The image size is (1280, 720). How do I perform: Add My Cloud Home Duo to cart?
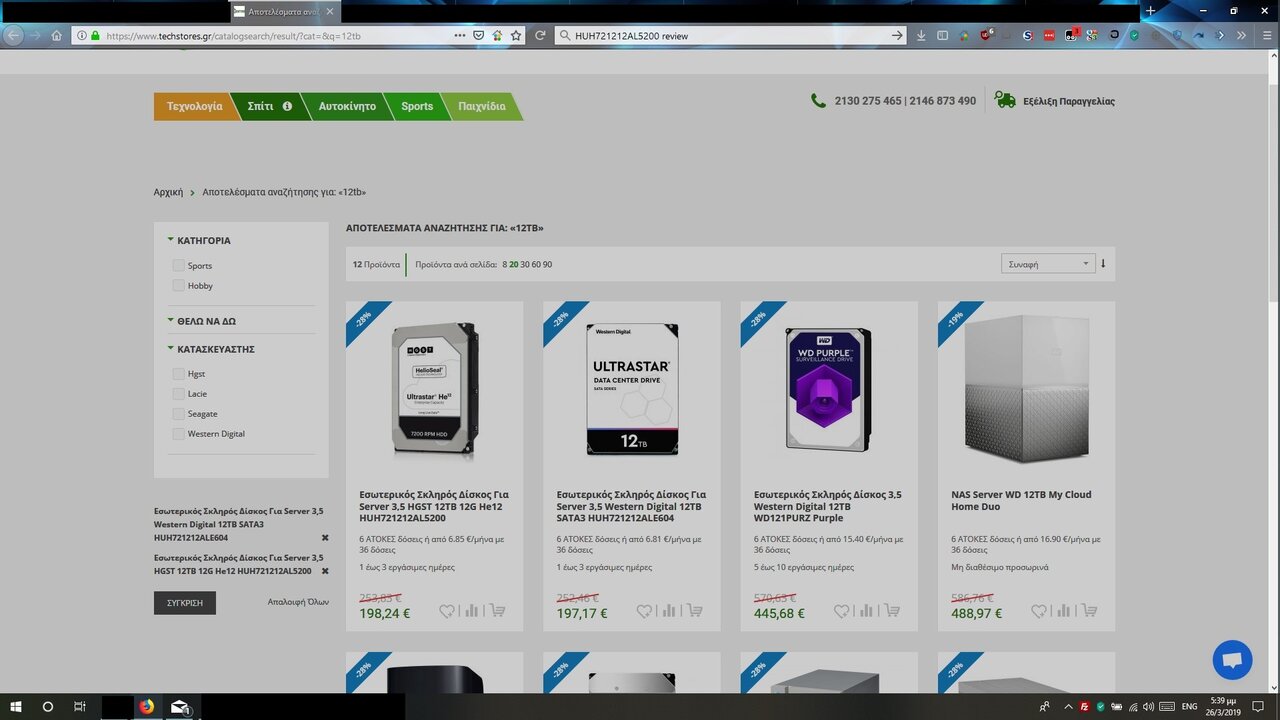(x=1090, y=611)
